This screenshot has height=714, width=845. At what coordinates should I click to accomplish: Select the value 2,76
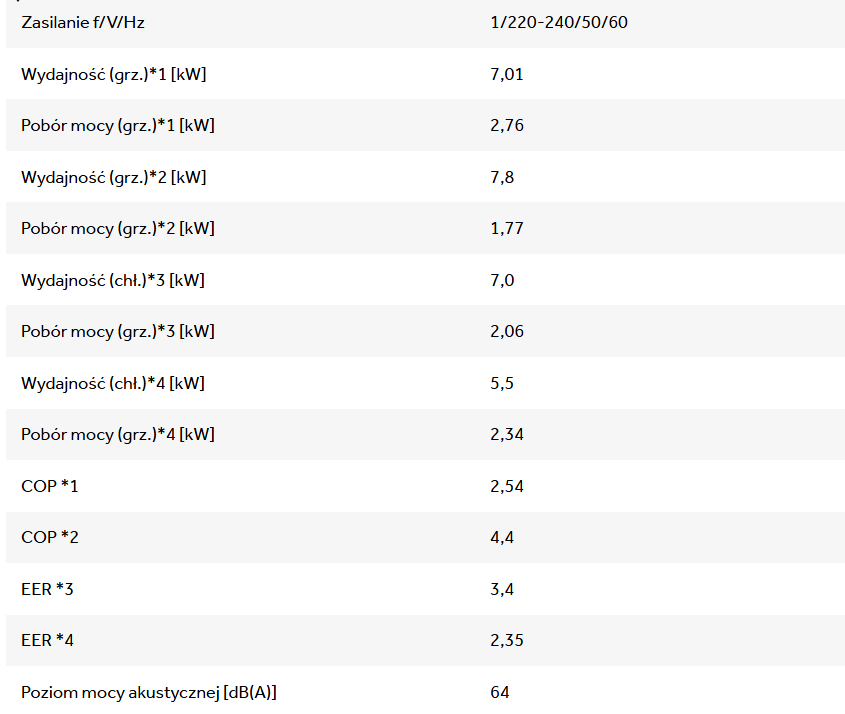[507, 126]
